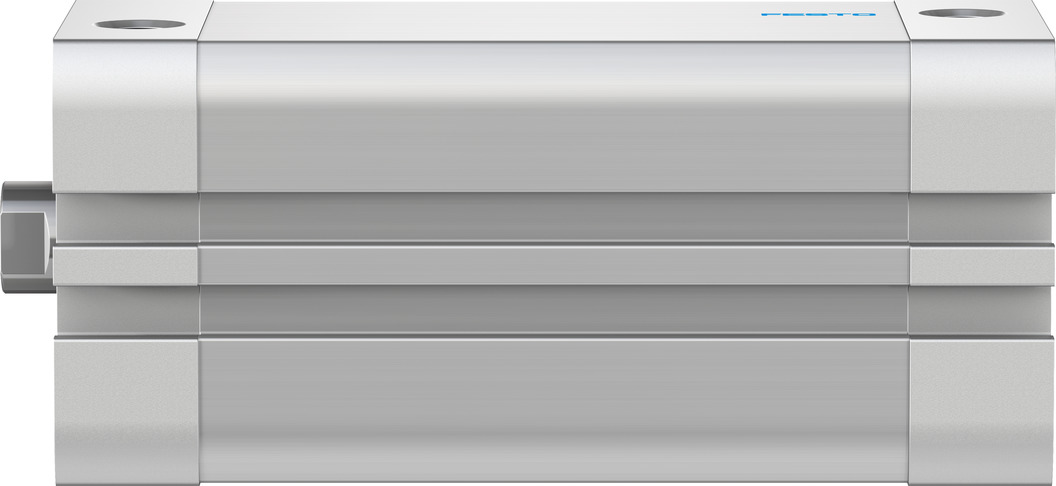The image size is (1056, 486).
Task: Click the middle rib on right end cap
Action: (x=982, y=265)
